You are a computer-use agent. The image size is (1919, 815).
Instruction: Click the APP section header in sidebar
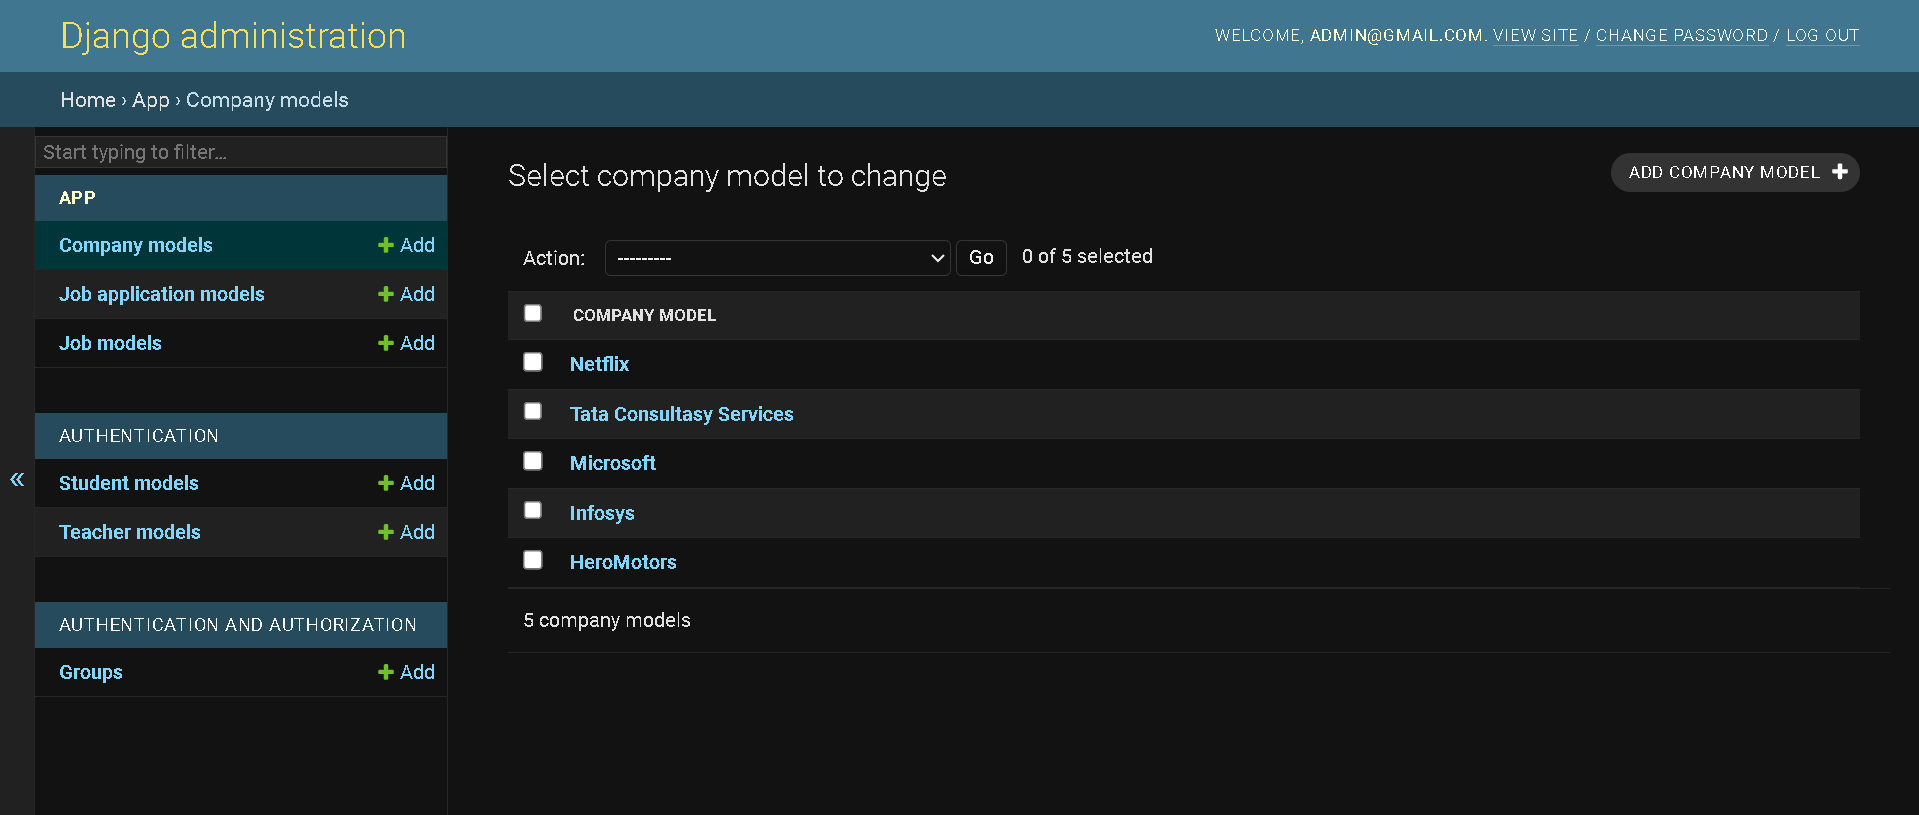77,198
